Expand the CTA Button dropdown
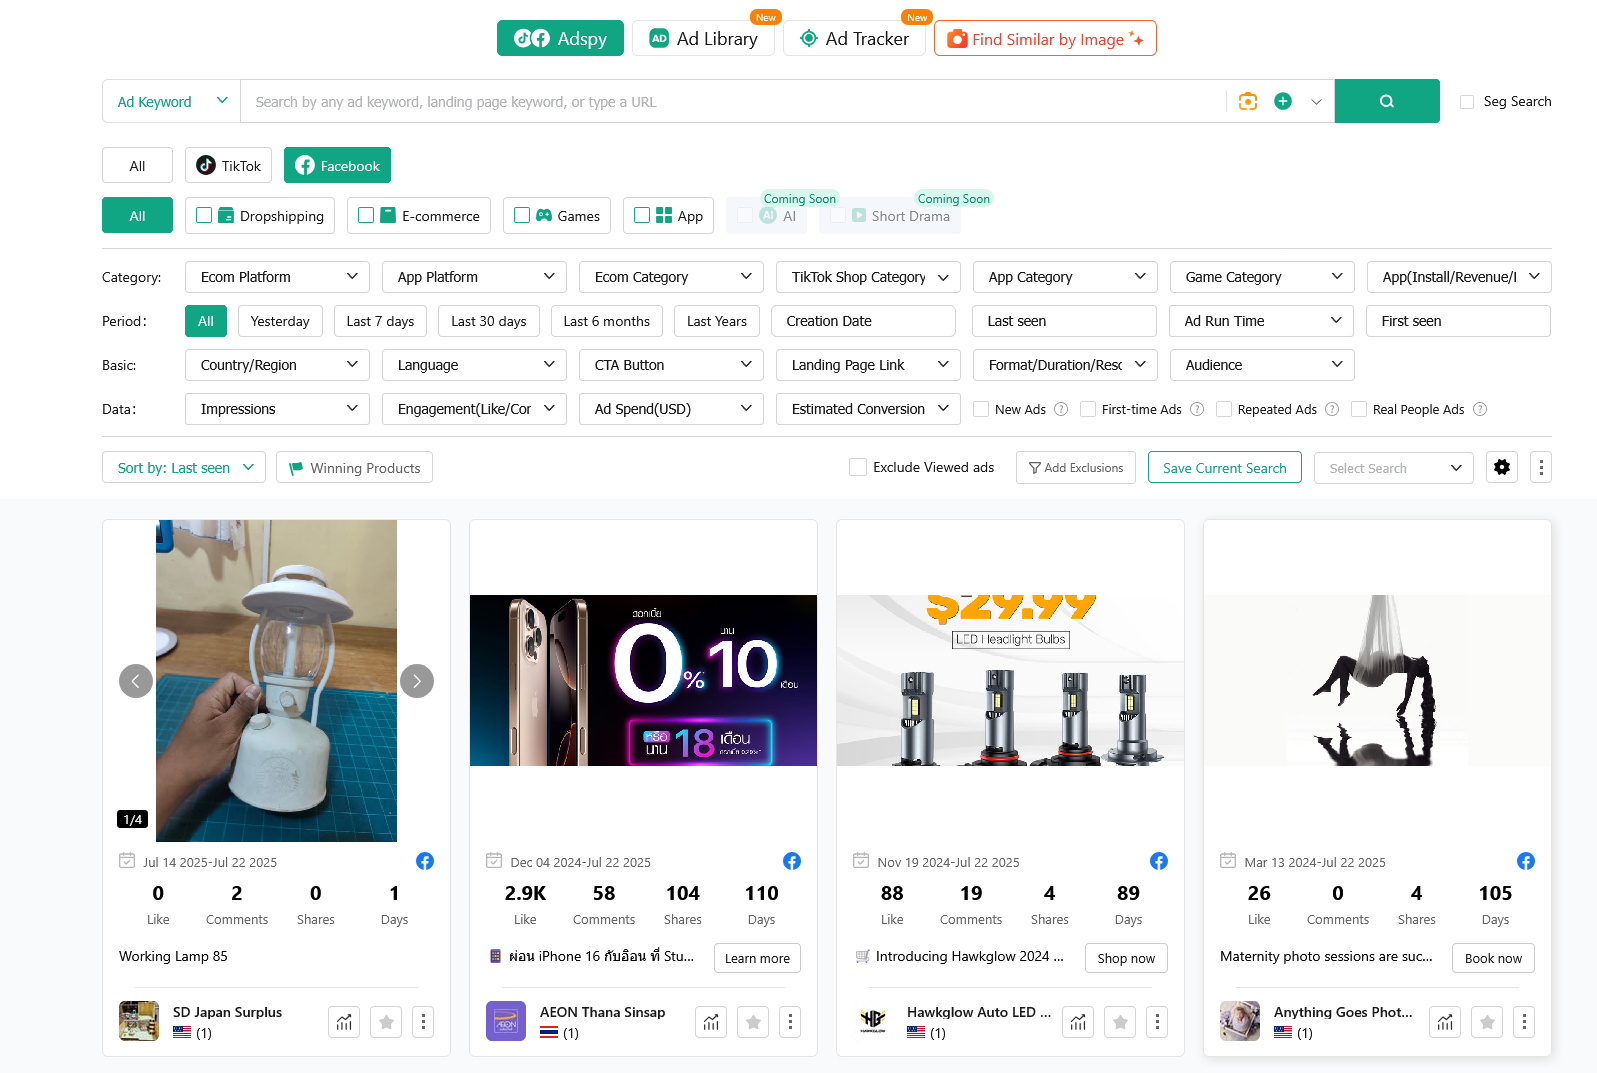The height and width of the screenshot is (1073, 1597). [x=671, y=365]
